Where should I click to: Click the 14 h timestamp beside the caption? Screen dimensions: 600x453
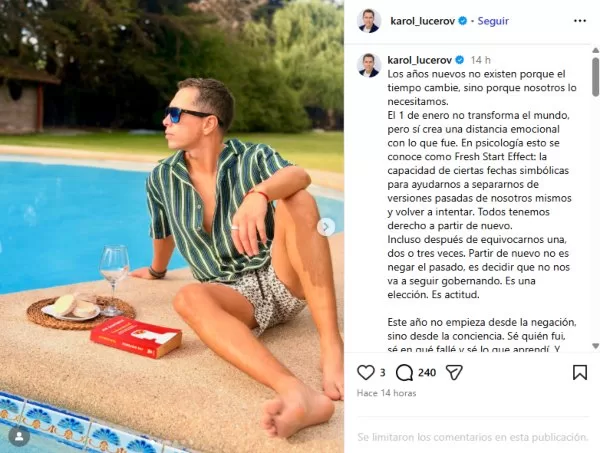point(481,60)
